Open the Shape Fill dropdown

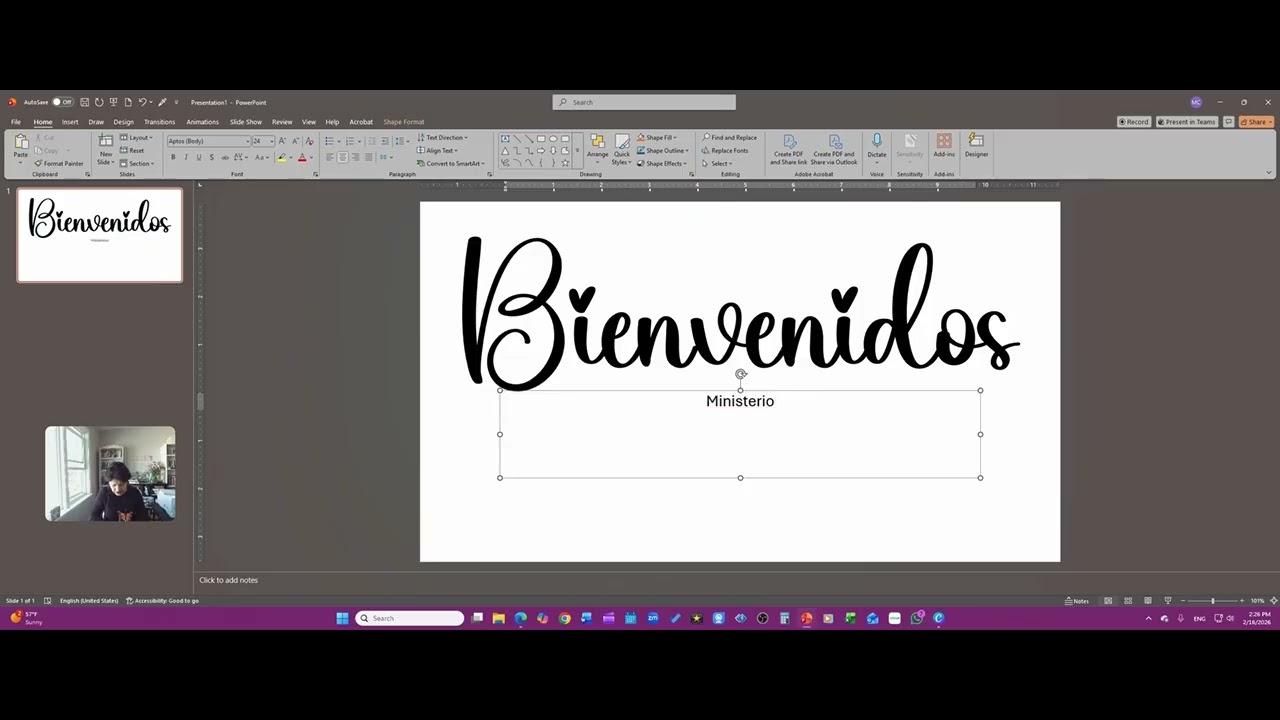(x=657, y=137)
